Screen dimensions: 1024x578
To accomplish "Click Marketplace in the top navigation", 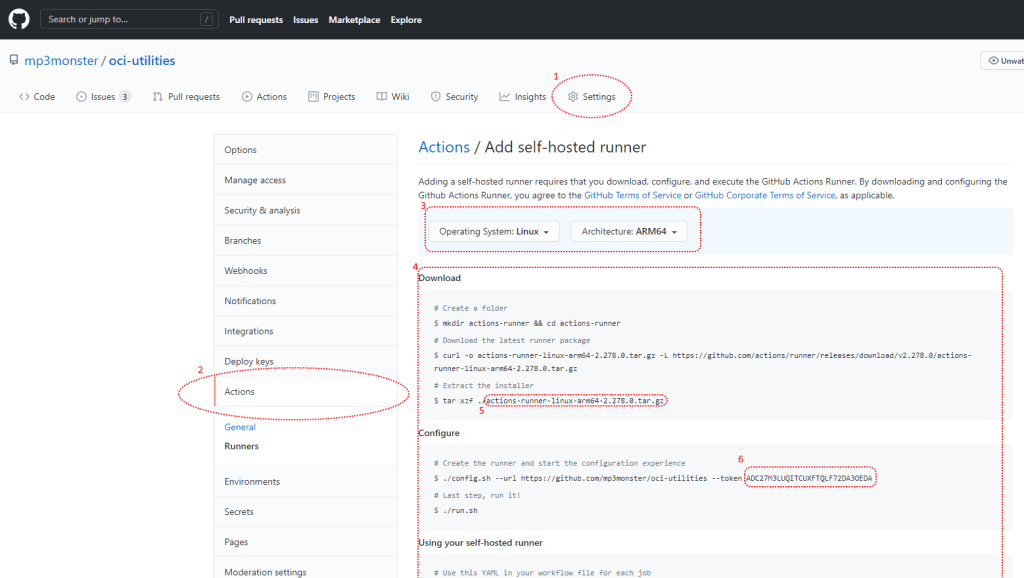I will 354,20.
